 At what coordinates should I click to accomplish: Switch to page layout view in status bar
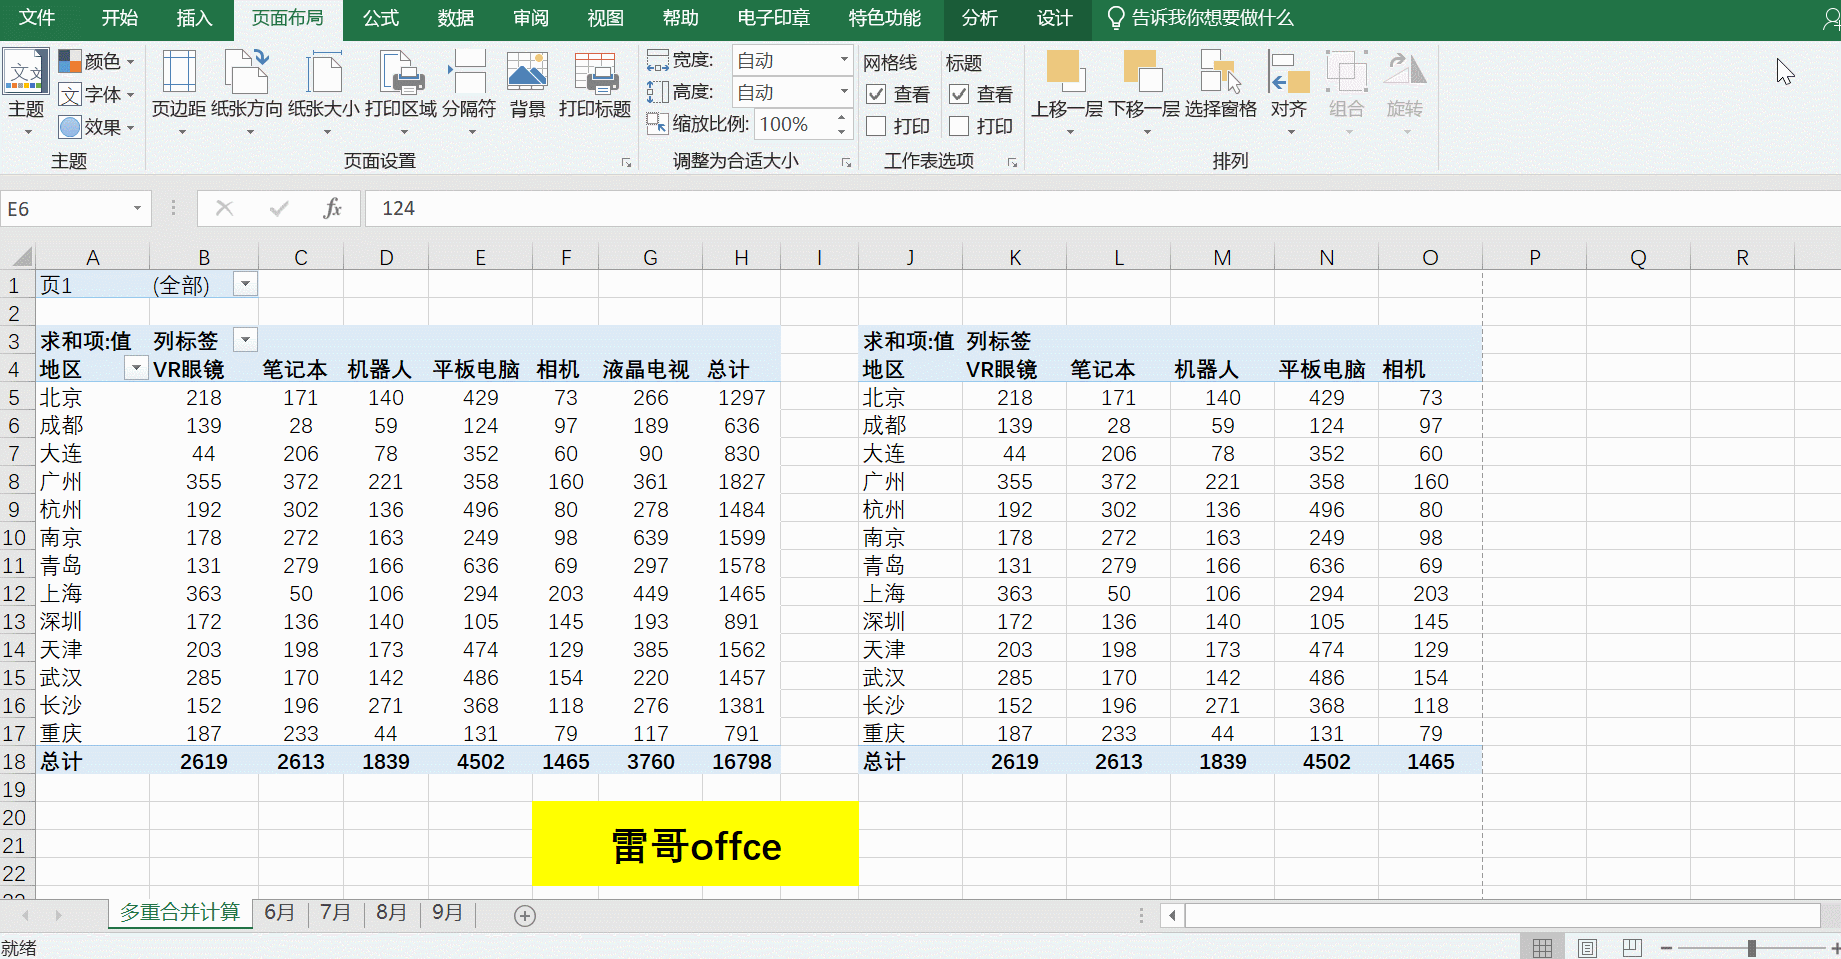tap(1587, 947)
